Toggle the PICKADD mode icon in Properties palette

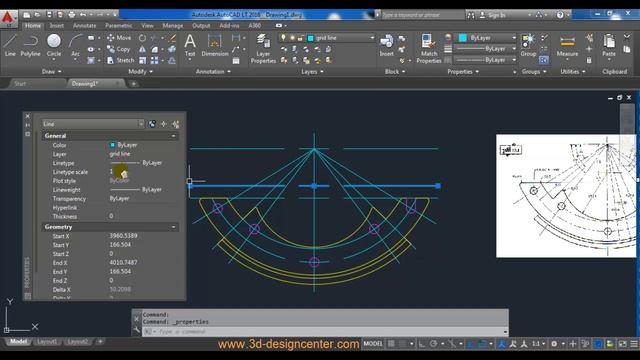point(152,124)
